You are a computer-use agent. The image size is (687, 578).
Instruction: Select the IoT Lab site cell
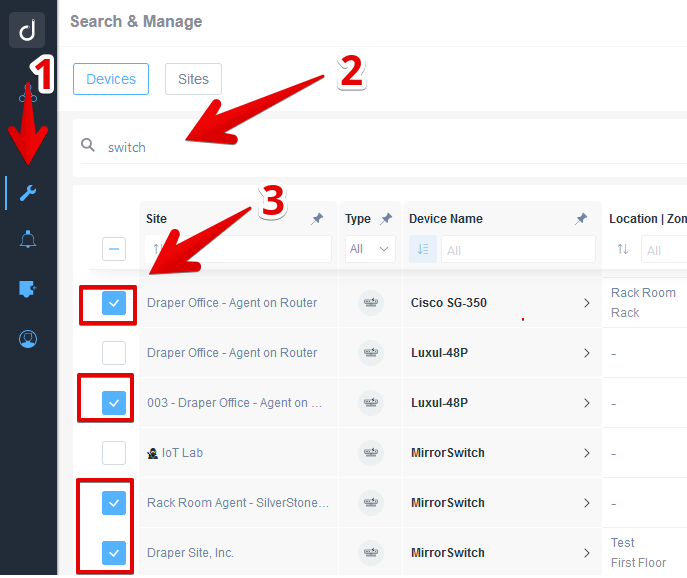tap(239, 453)
